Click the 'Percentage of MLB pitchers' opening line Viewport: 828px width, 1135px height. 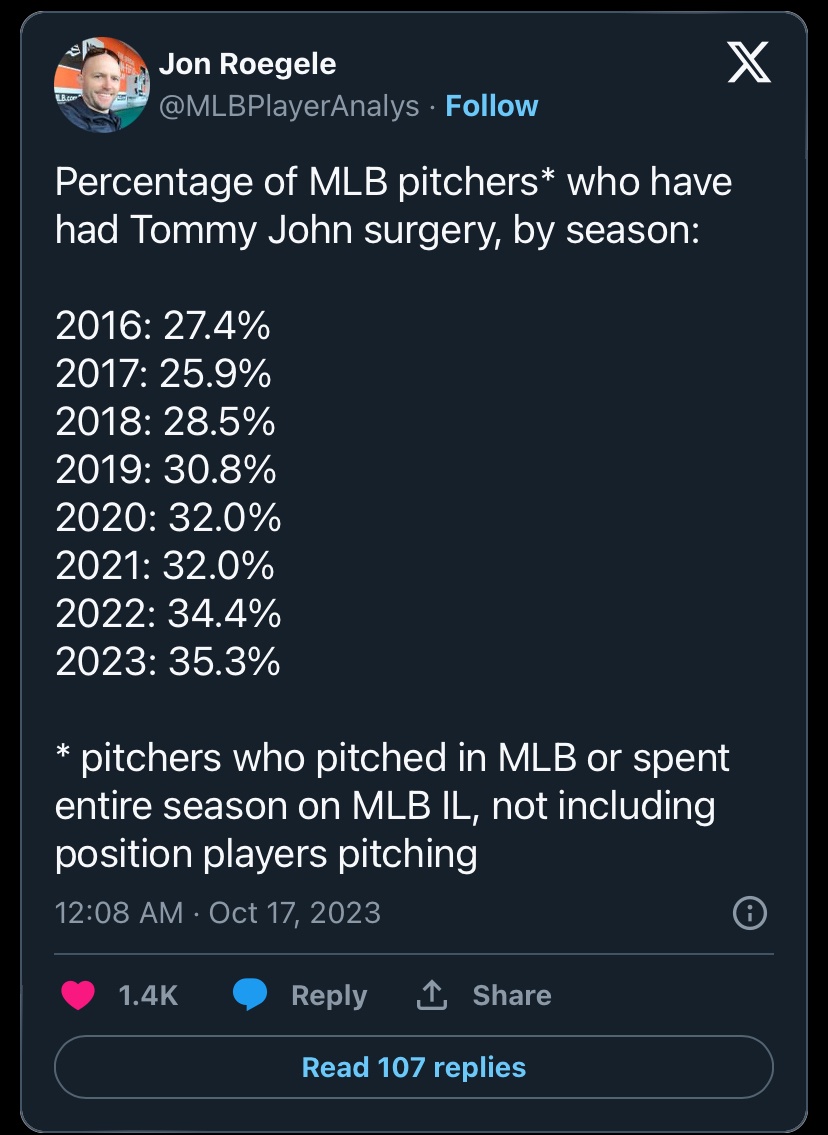pyautogui.click(x=393, y=182)
